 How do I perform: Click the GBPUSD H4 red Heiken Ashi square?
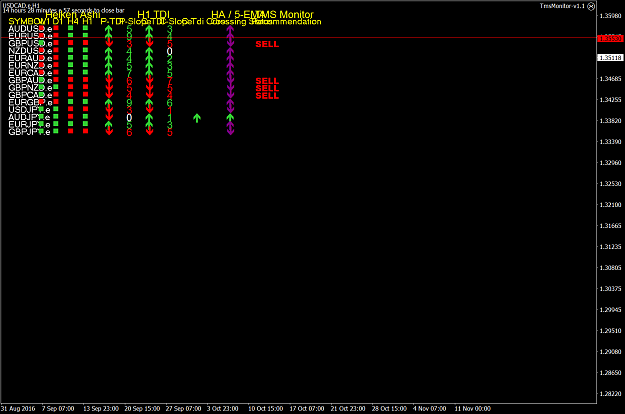tap(71, 43)
